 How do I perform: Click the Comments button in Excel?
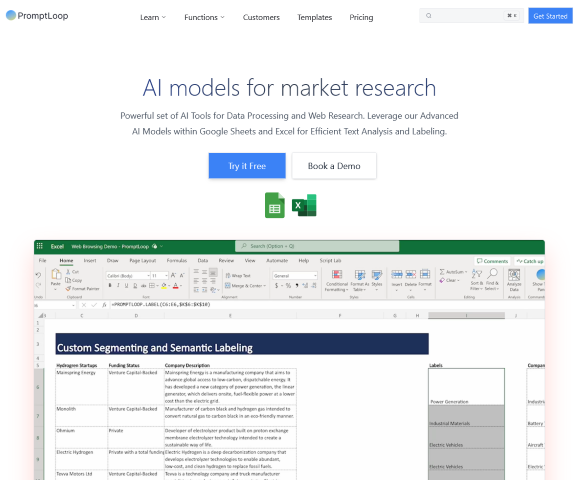493,261
